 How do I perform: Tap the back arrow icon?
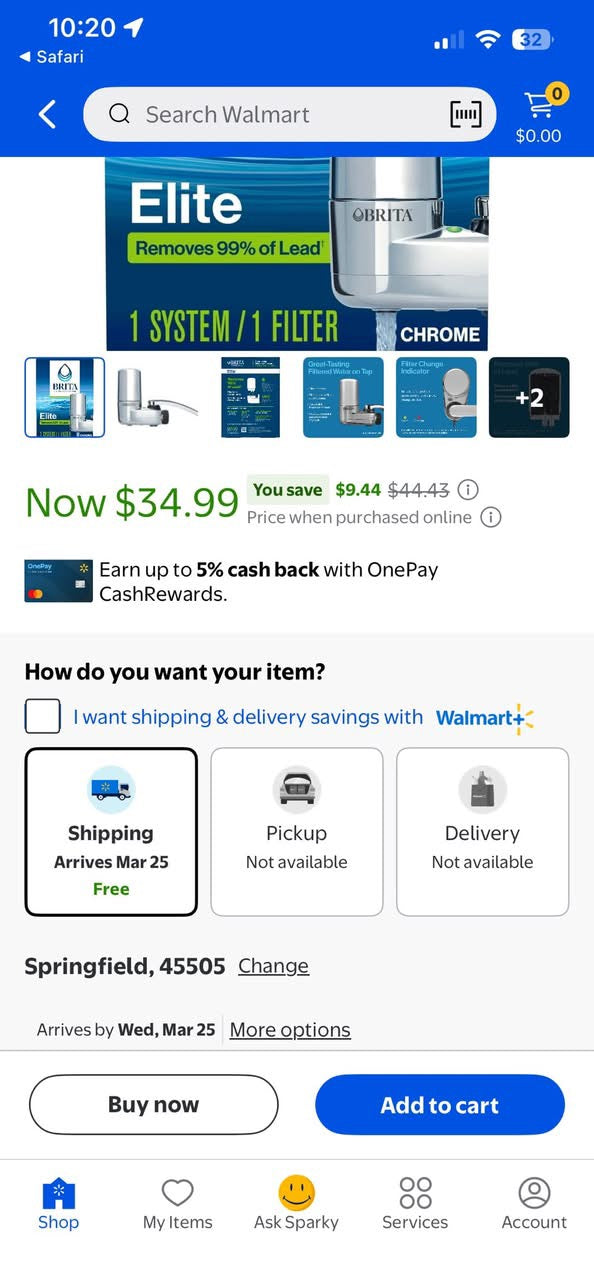[47, 114]
